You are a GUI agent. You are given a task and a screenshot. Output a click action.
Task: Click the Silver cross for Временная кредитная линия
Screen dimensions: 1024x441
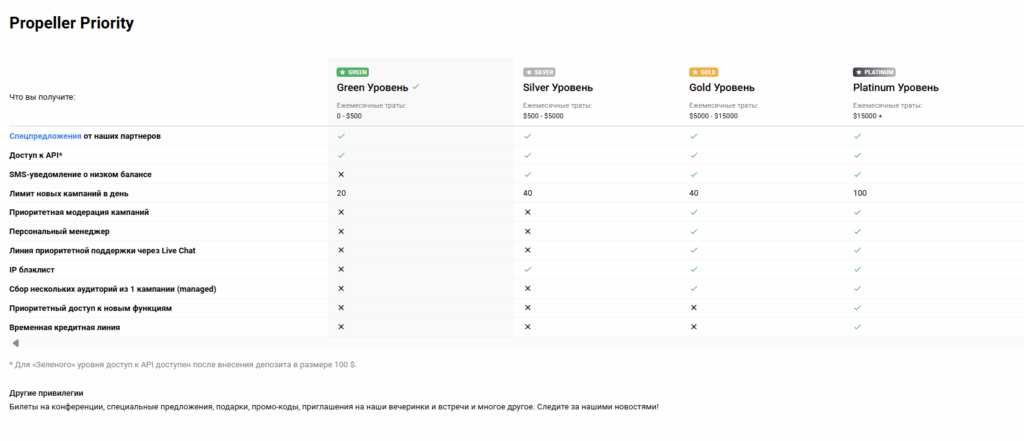[x=528, y=327]
